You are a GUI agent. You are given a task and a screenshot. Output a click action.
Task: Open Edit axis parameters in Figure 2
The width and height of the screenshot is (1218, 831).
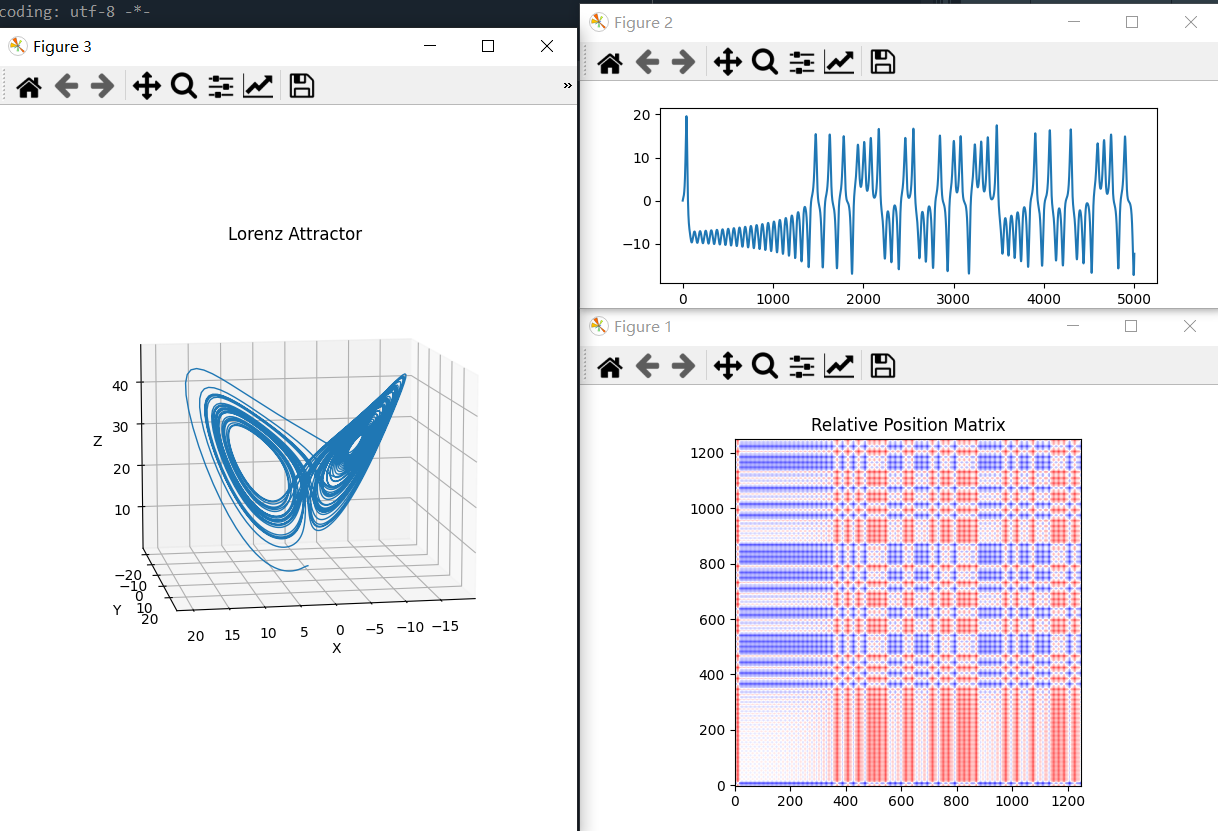(839, 63)
